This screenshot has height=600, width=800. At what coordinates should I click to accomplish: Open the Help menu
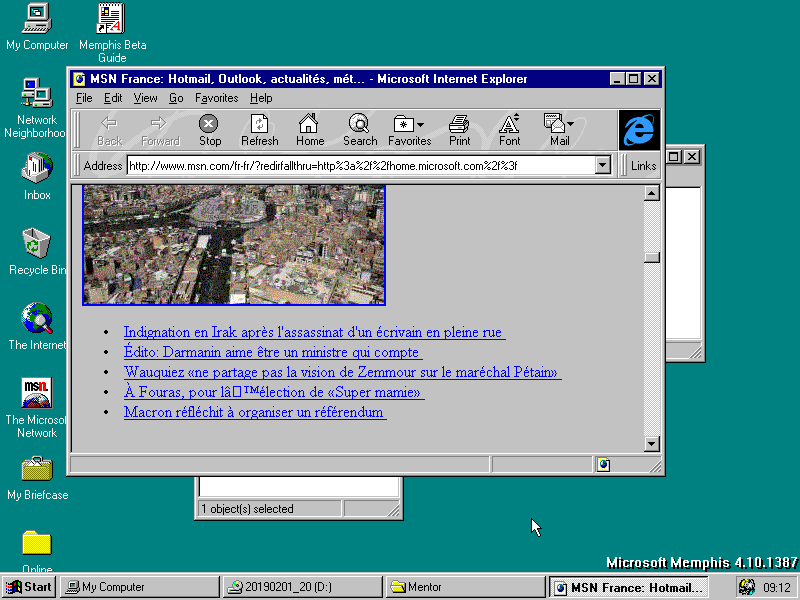[x=261, y=98]
